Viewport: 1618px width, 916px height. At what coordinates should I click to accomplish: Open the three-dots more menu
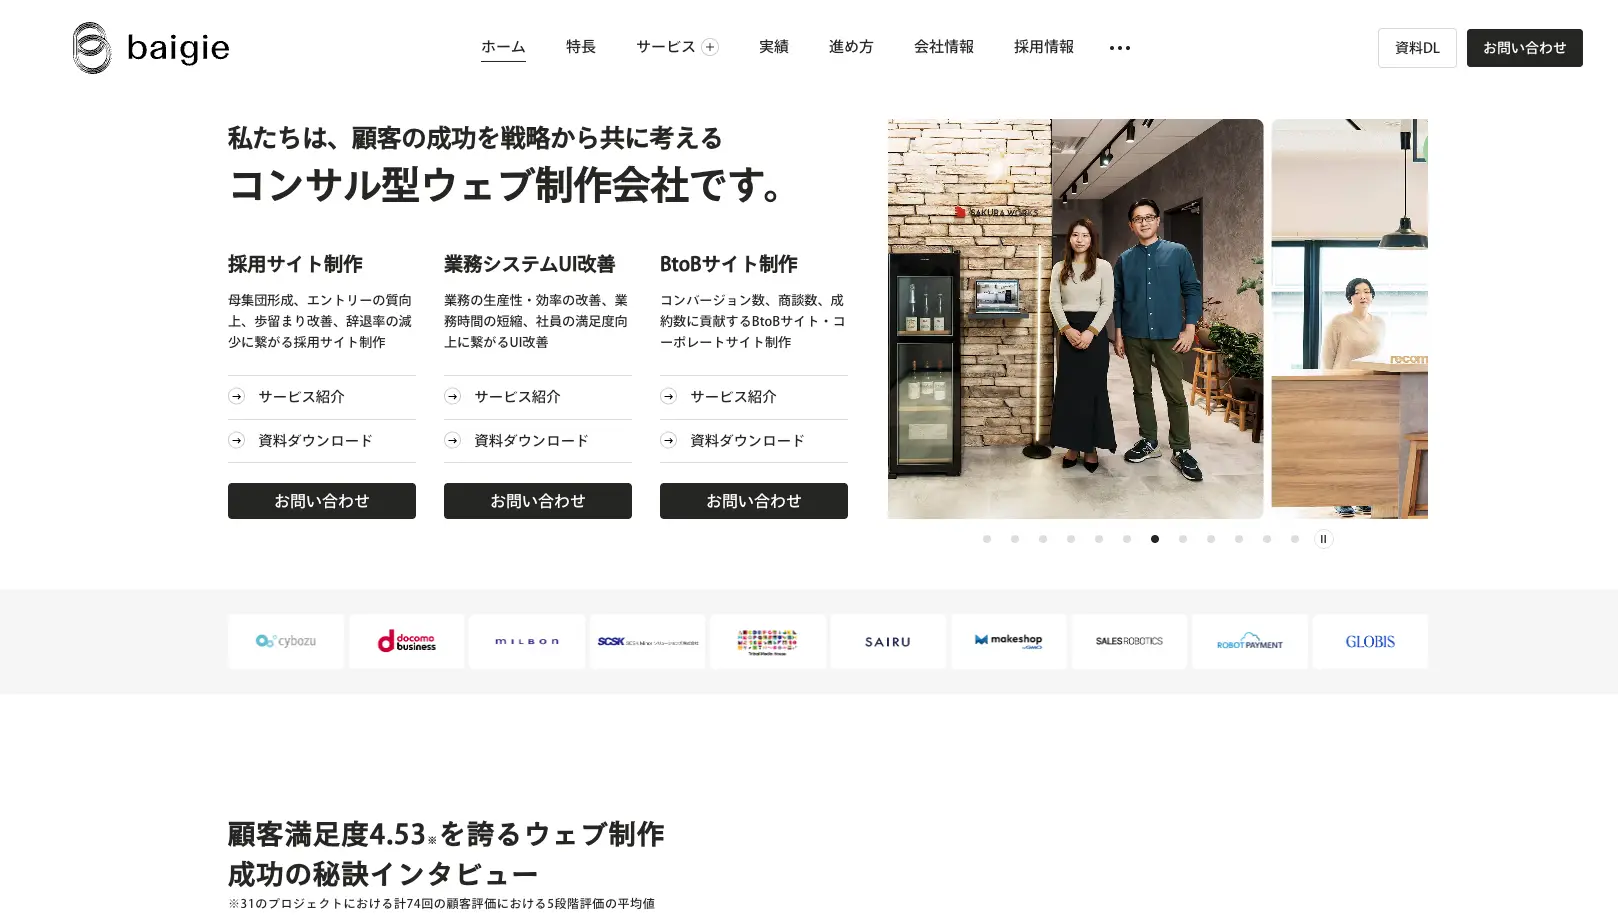1120,48
